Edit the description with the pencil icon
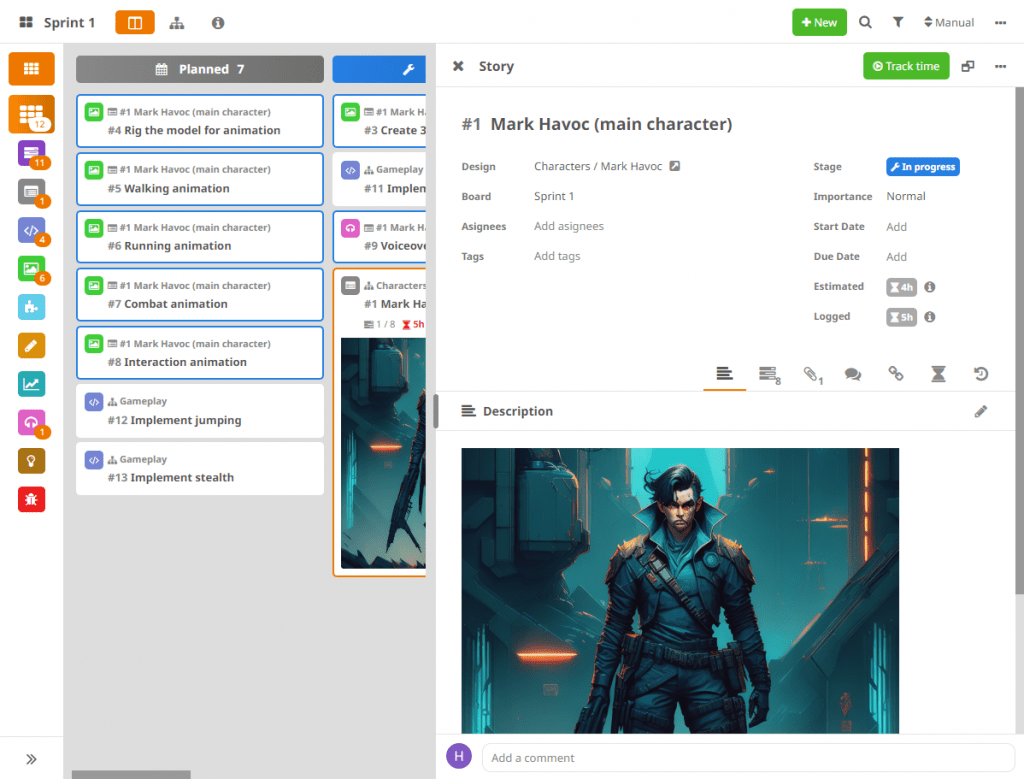Image resolution: width=1024 pixels, height=779 pixels. (x=981, y=411)
